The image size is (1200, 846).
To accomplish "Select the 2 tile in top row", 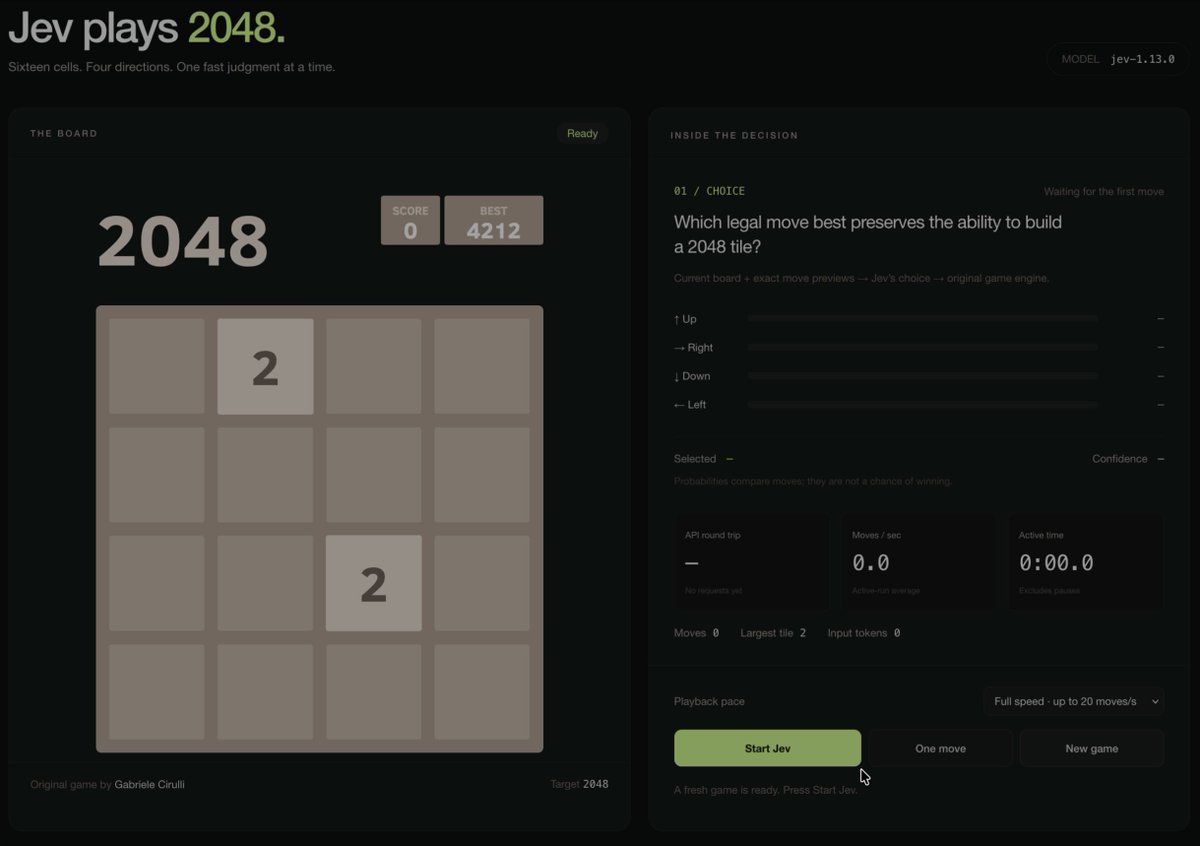I will tap(265, 367).
